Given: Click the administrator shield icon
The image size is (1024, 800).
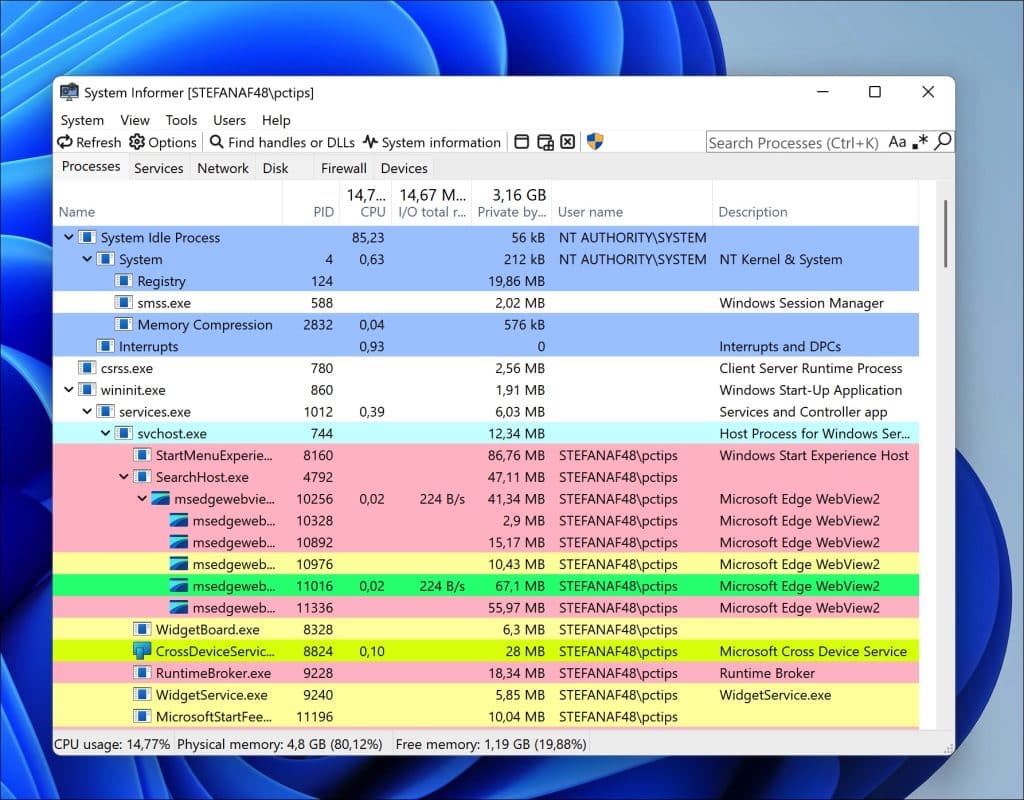Looking at the screenshot, I should [595, 143].
